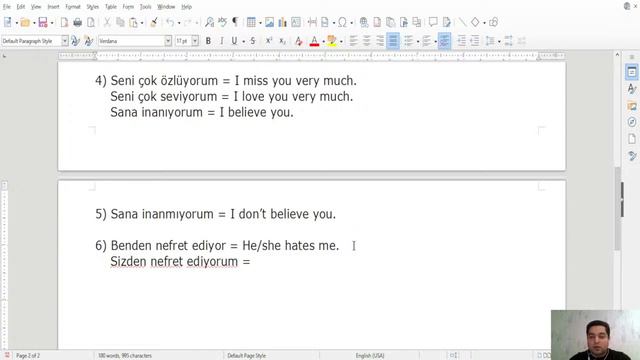Open the File menu
The width and height of the screenshot is (640, 360).
(7, 7)
